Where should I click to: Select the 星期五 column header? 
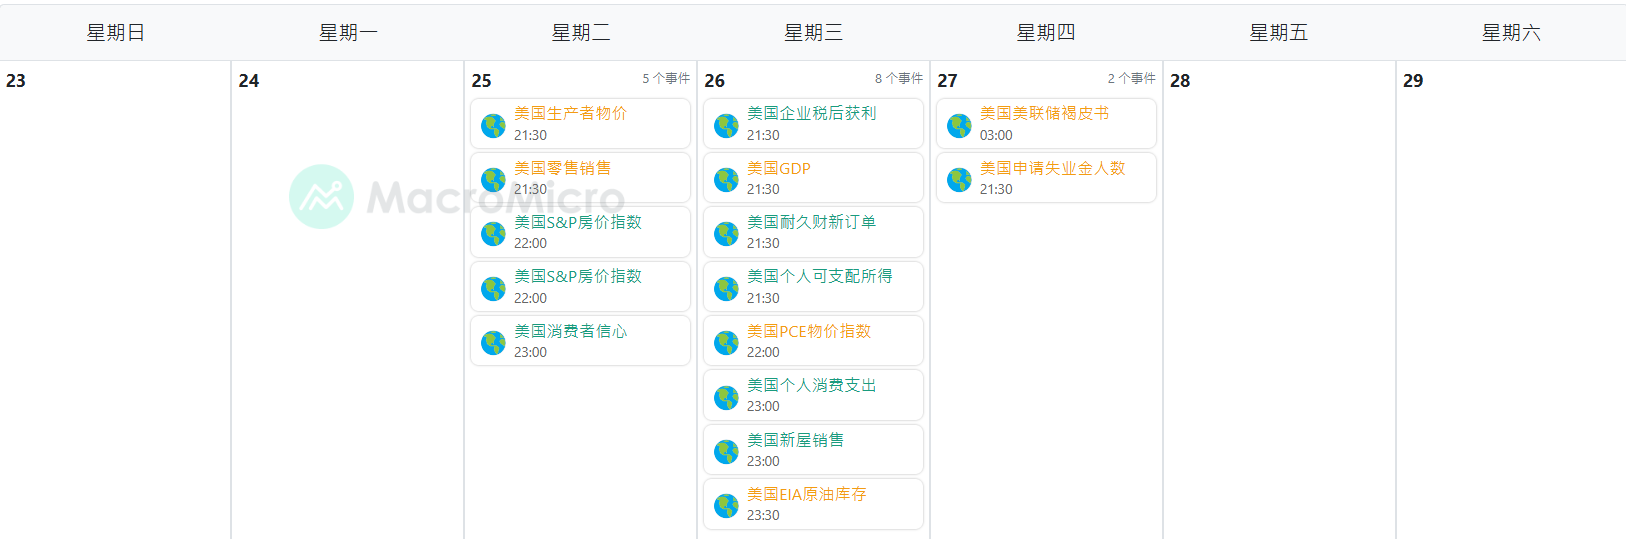(x=1278, y=33)
